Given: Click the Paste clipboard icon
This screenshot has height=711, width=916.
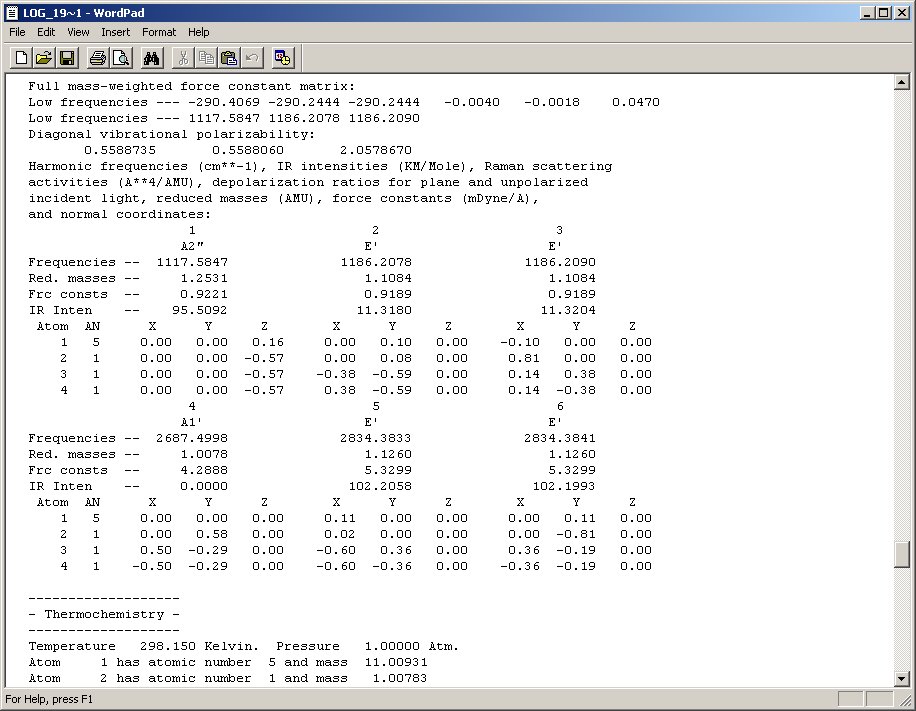Looking at the screenshot, I should coord(228,58).
